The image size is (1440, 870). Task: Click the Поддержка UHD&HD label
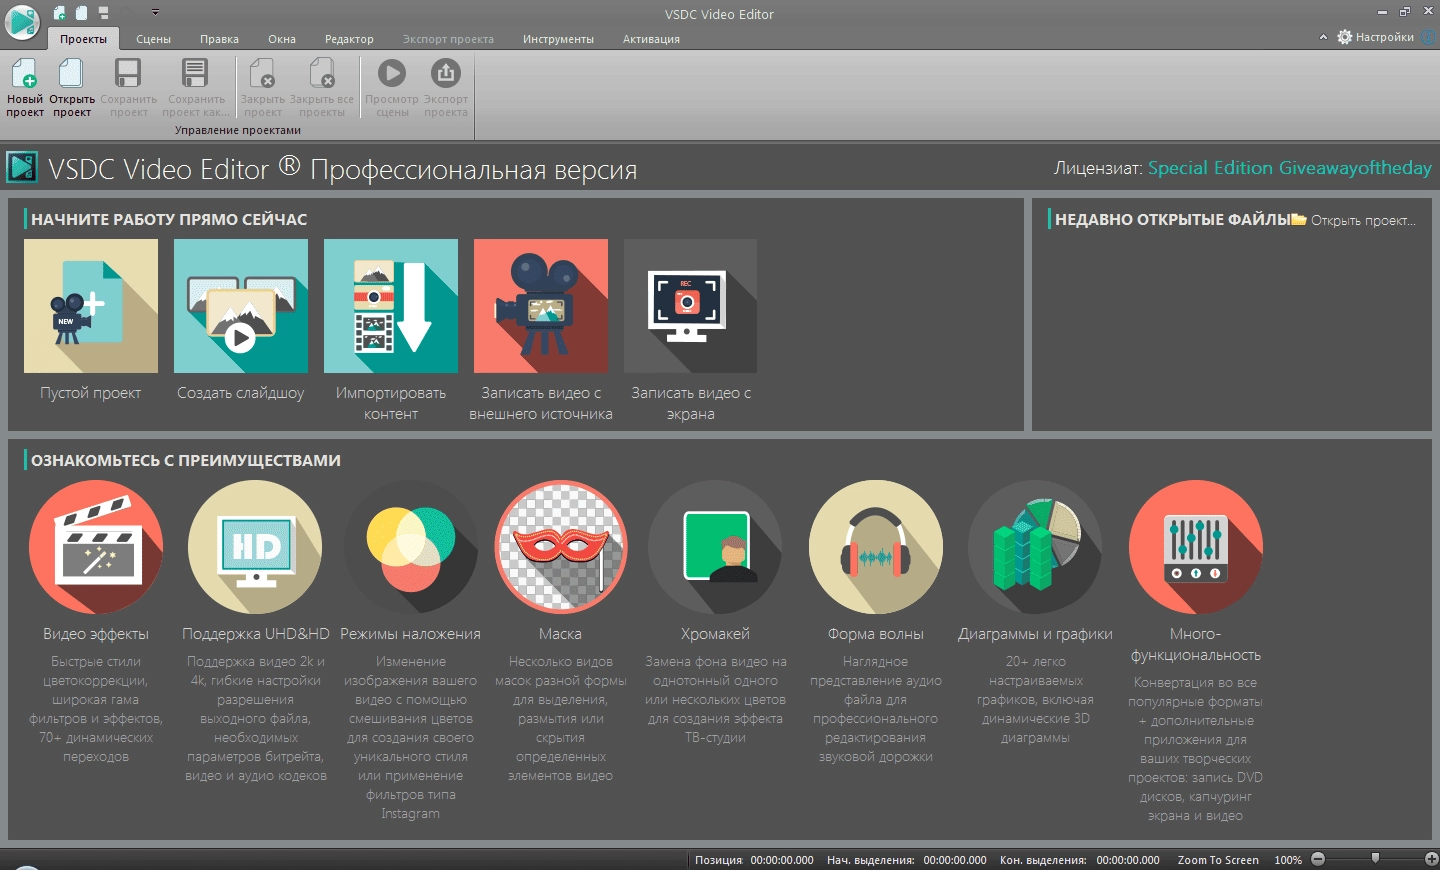[x=256, y=634]
